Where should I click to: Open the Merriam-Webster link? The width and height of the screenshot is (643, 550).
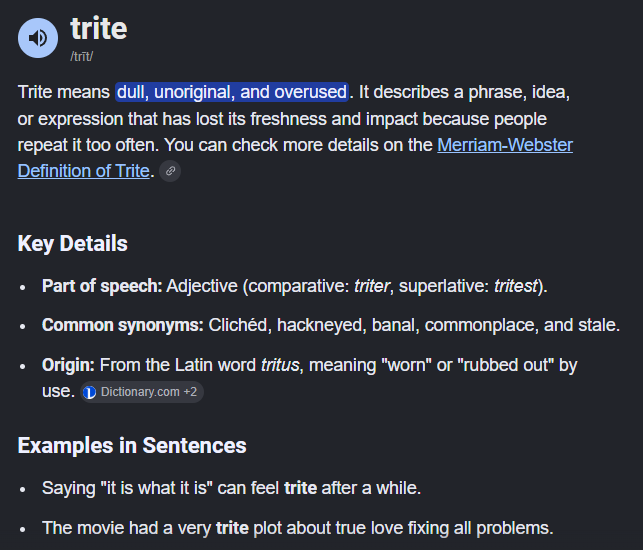(x=505, y=145)
